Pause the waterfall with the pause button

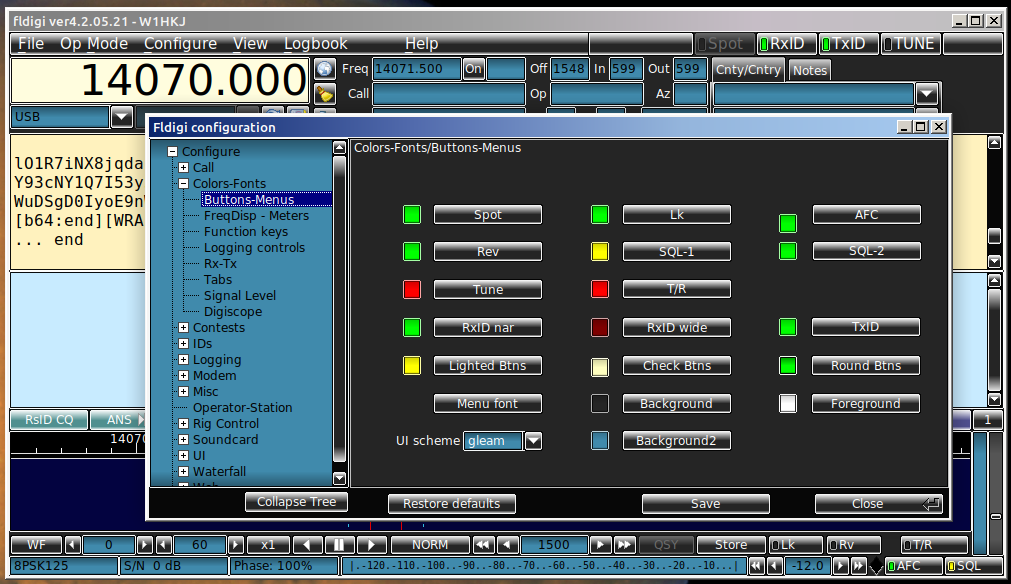point(339,545)
